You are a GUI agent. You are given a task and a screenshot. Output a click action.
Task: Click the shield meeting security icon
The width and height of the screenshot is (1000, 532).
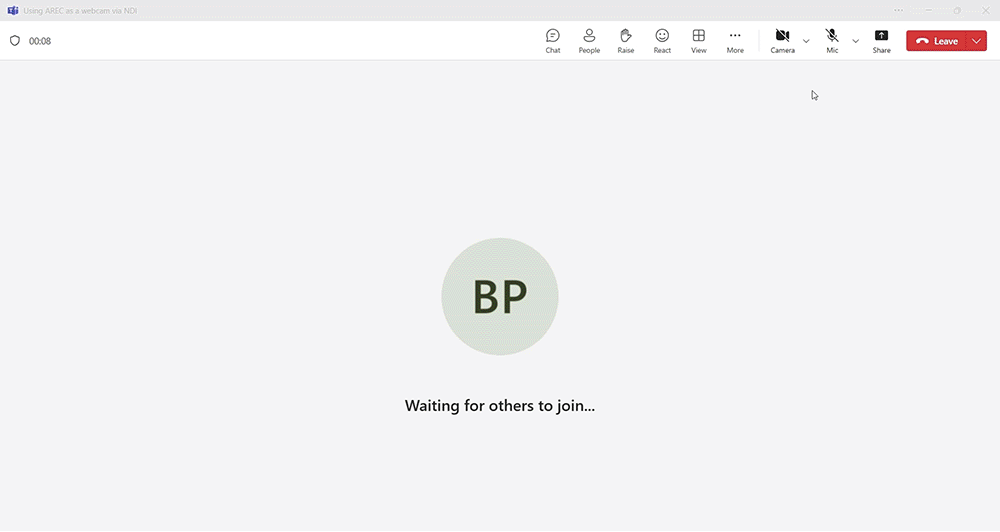(x=15, y=41)
